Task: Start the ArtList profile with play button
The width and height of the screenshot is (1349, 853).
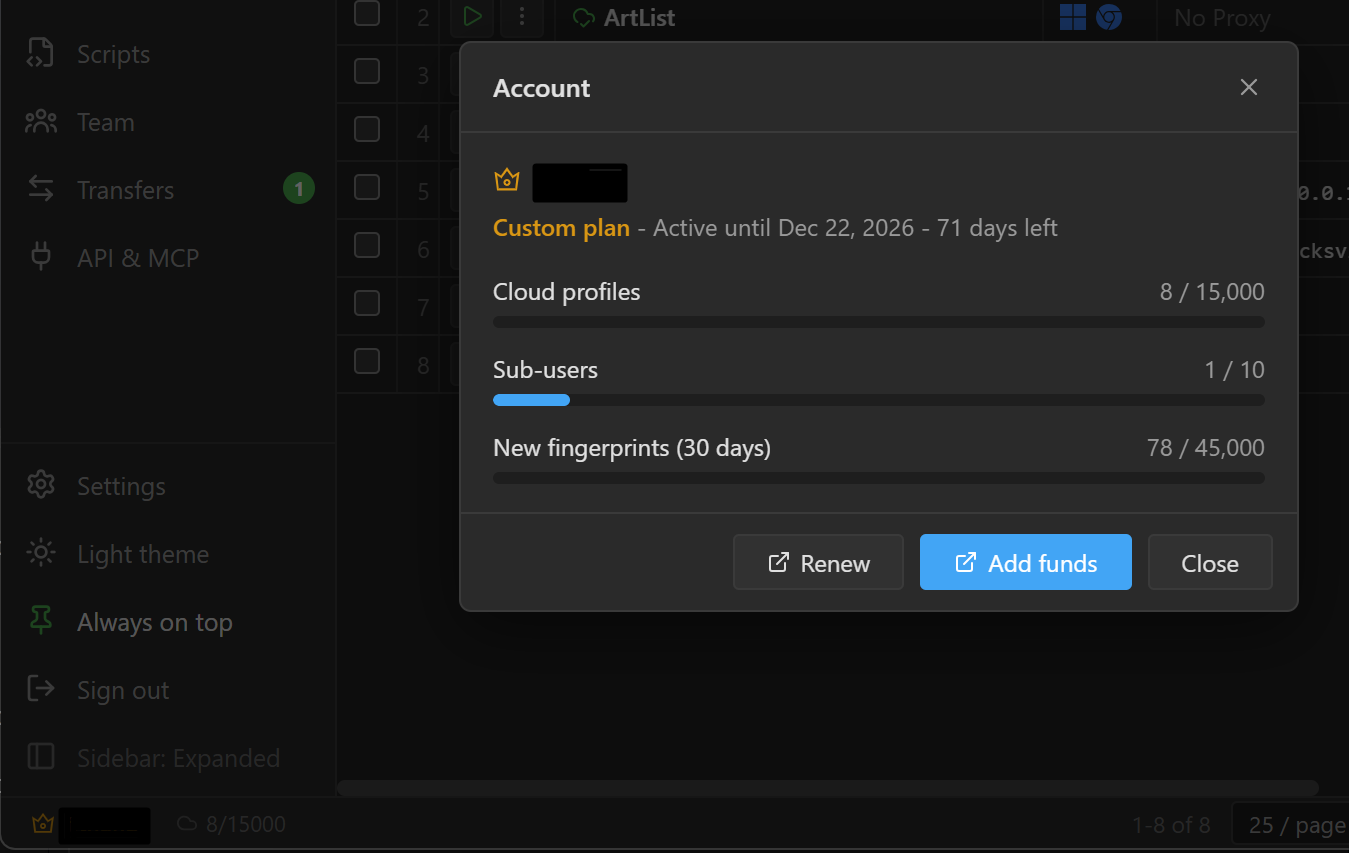Action: (x=473, y=17)
